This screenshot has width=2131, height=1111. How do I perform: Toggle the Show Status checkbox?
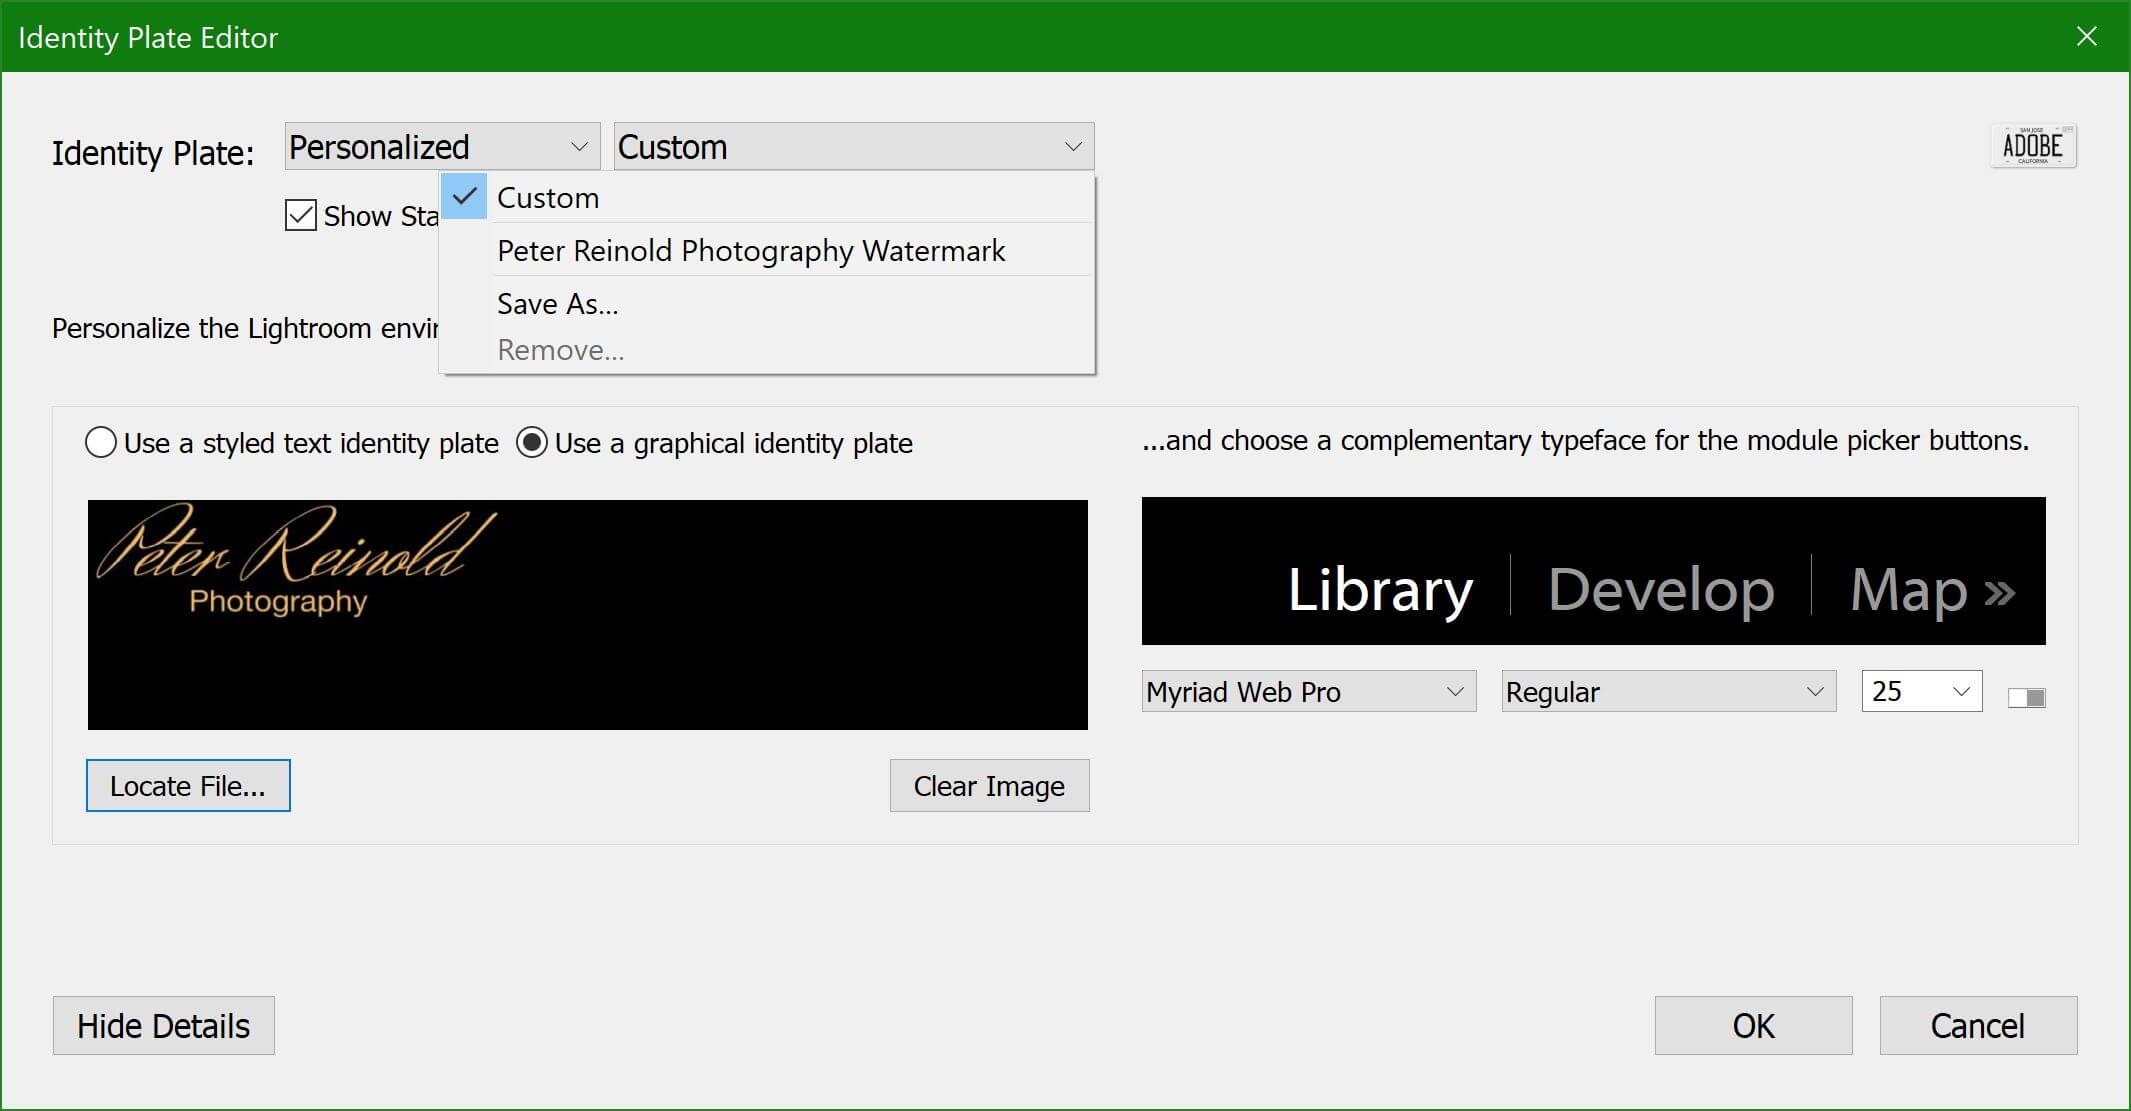point(301,215)
